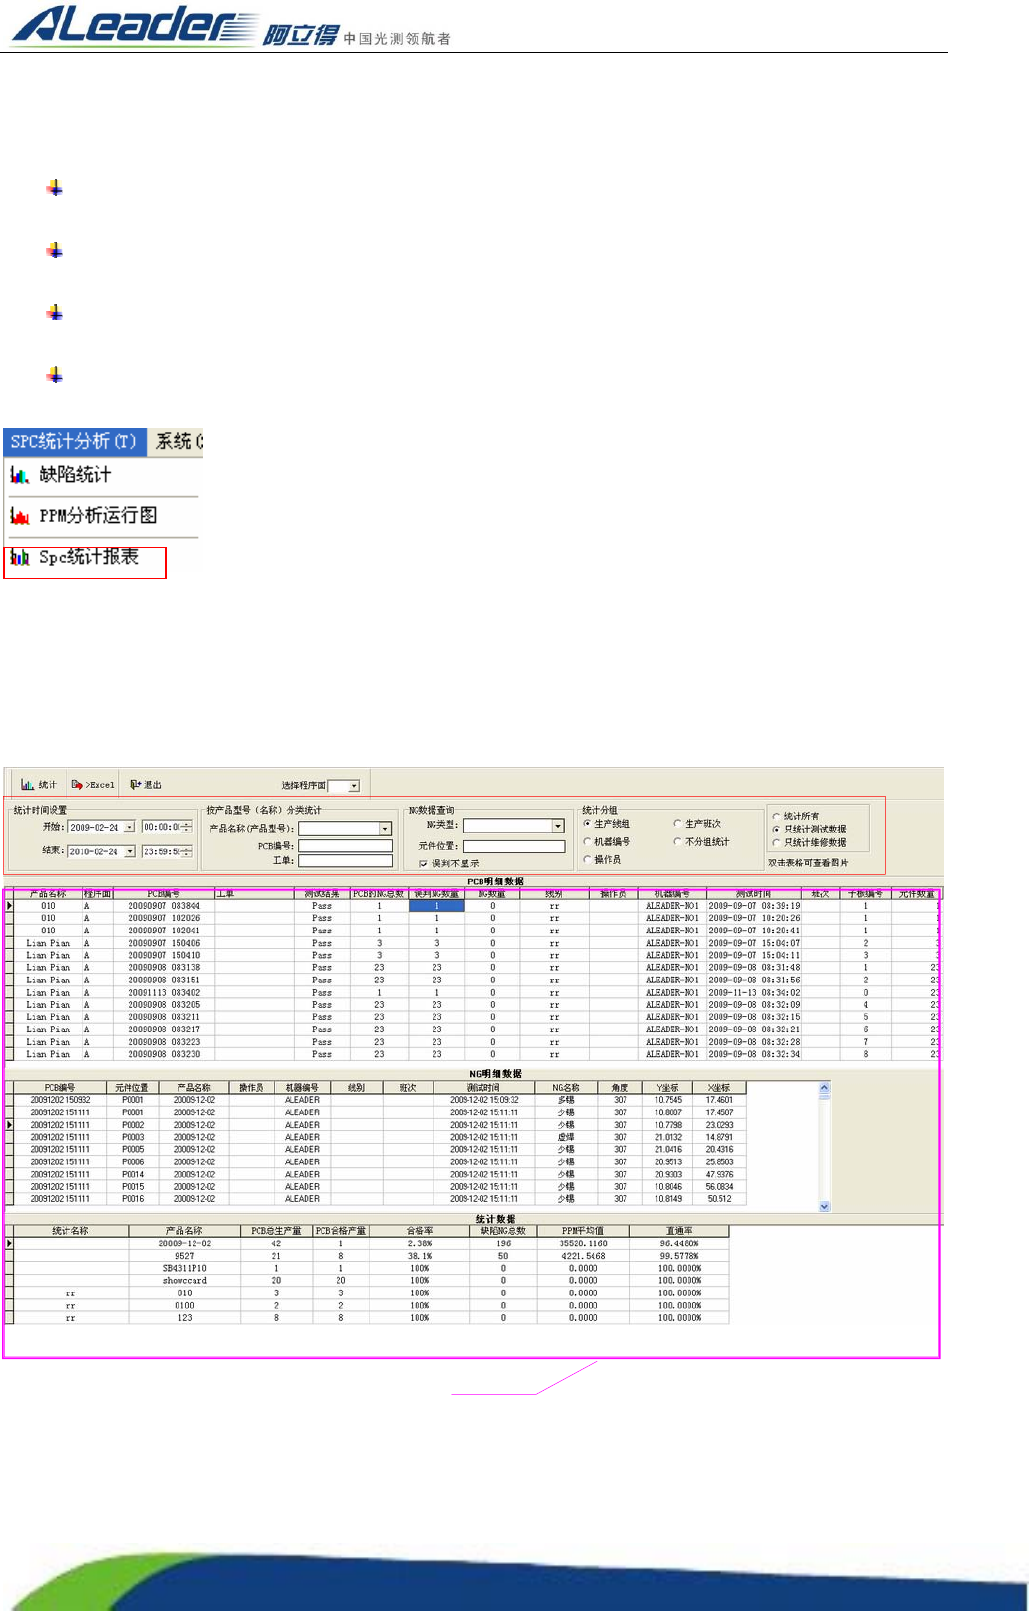
Task: Click the Spc统计报表 bar chart icon
Action: pyautogui.click(x=19, y=558)
